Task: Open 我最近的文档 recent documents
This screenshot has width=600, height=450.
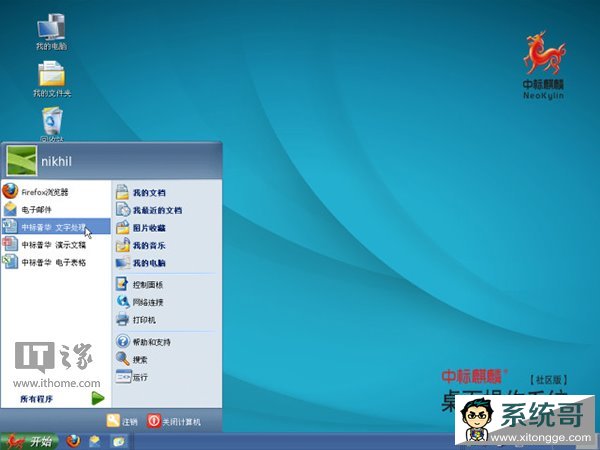Action: point(149,210)
